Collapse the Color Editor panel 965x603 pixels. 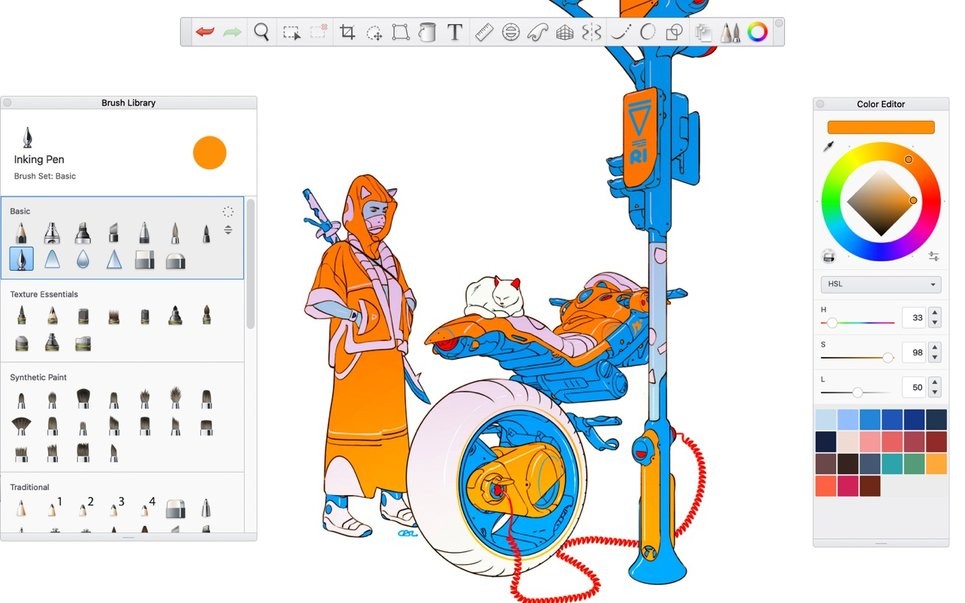pos(820,103)
